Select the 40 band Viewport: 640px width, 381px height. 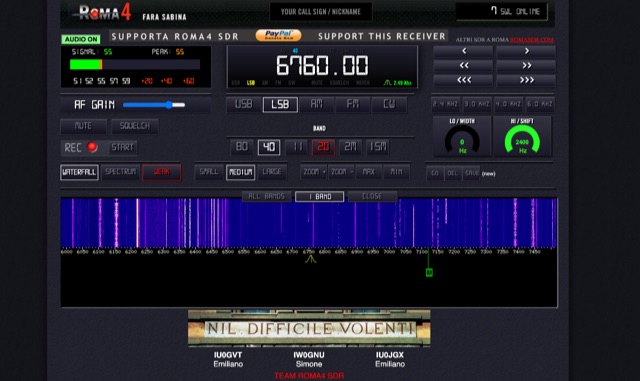pyautogui.click(x=269, y=147)
